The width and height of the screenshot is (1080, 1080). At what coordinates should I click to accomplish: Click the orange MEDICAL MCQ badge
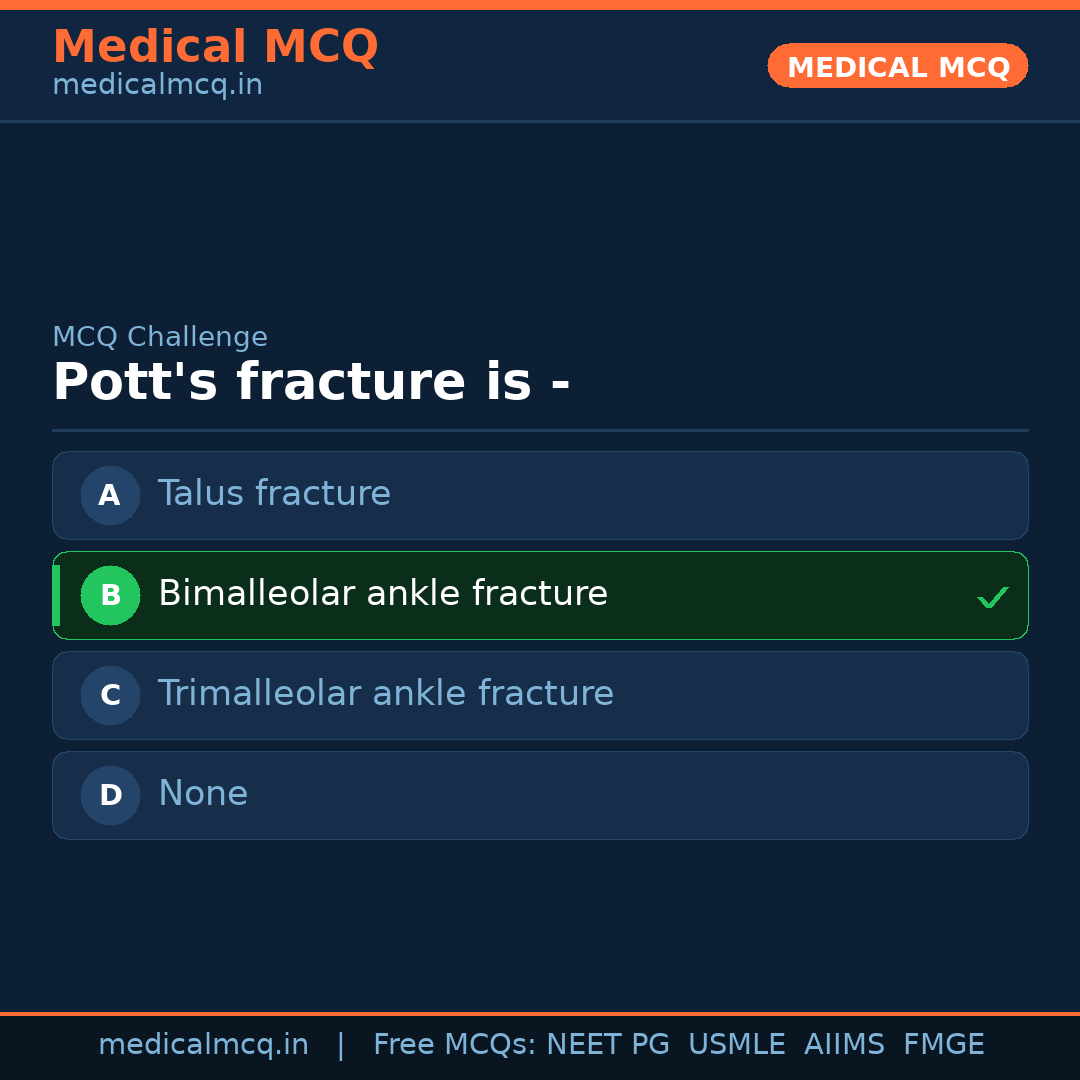898,67
